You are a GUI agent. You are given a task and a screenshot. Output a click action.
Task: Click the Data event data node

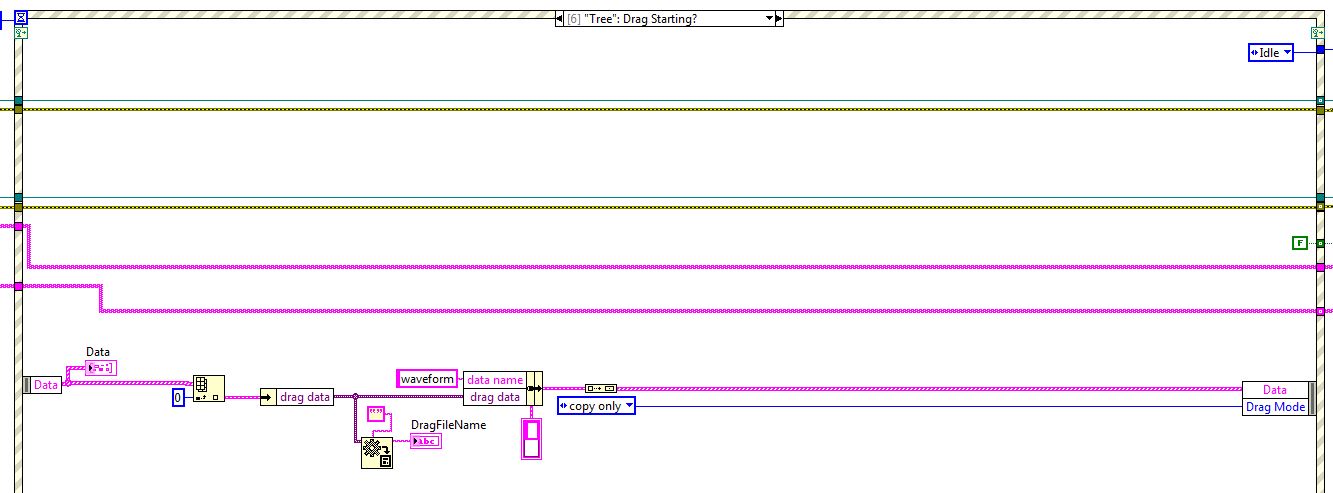point(42,384)
